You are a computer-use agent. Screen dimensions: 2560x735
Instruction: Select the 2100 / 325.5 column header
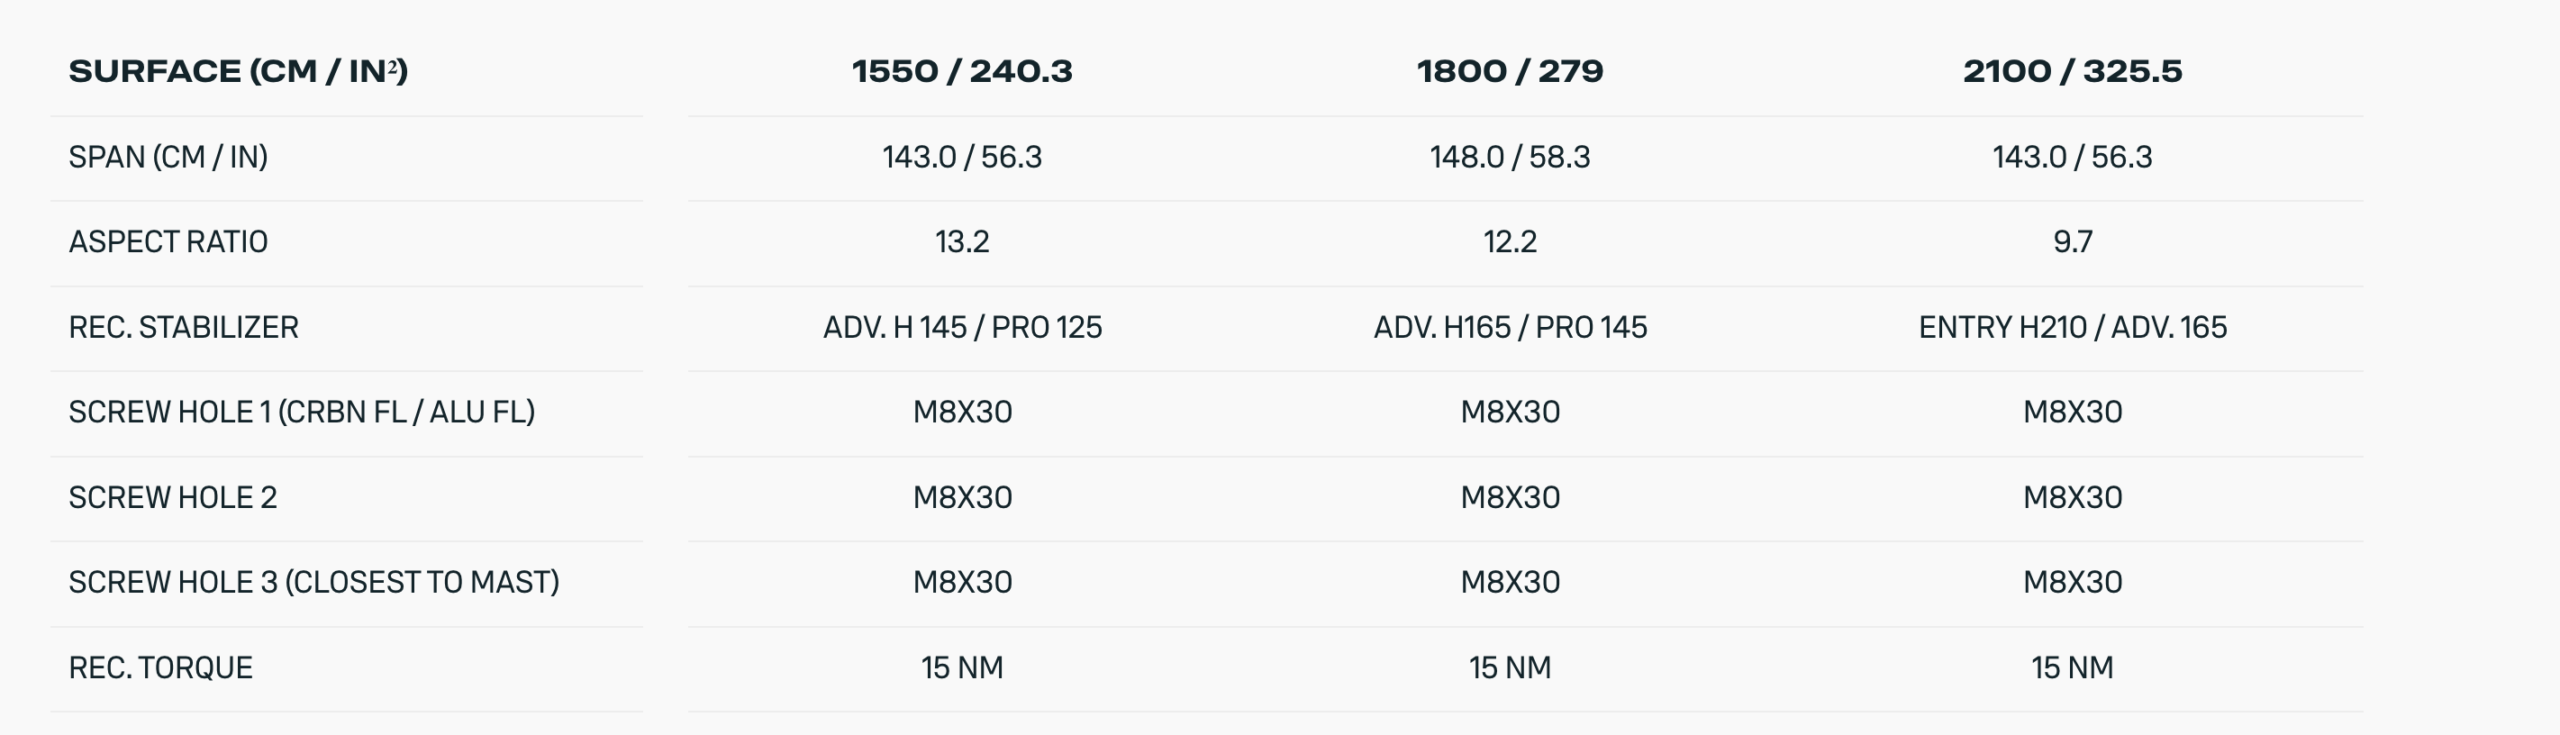click(x=2072, y=71)
